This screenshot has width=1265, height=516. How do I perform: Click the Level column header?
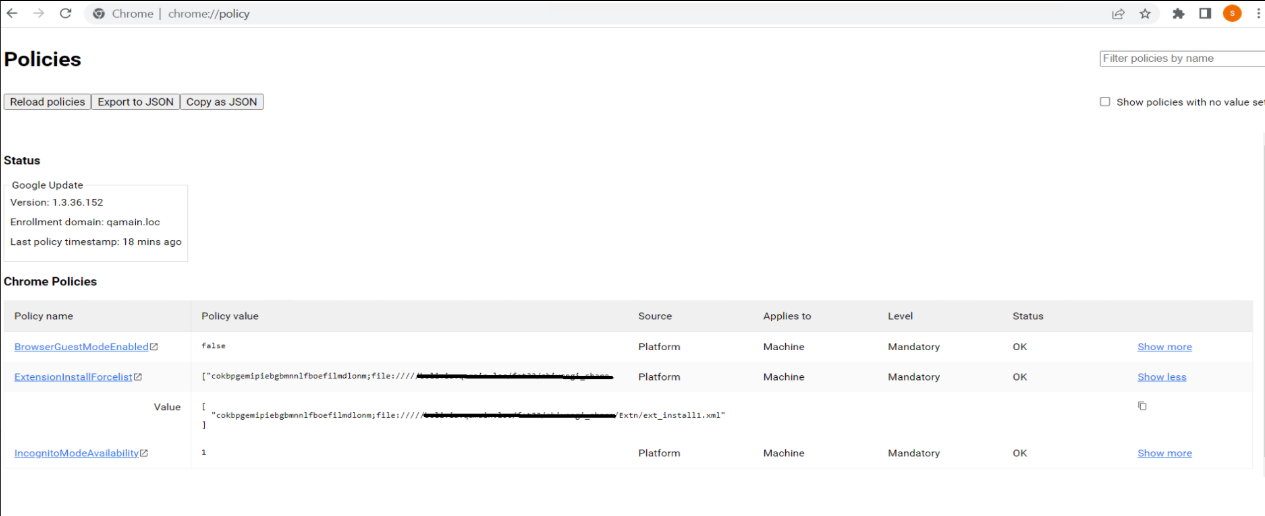click(900, 316)
